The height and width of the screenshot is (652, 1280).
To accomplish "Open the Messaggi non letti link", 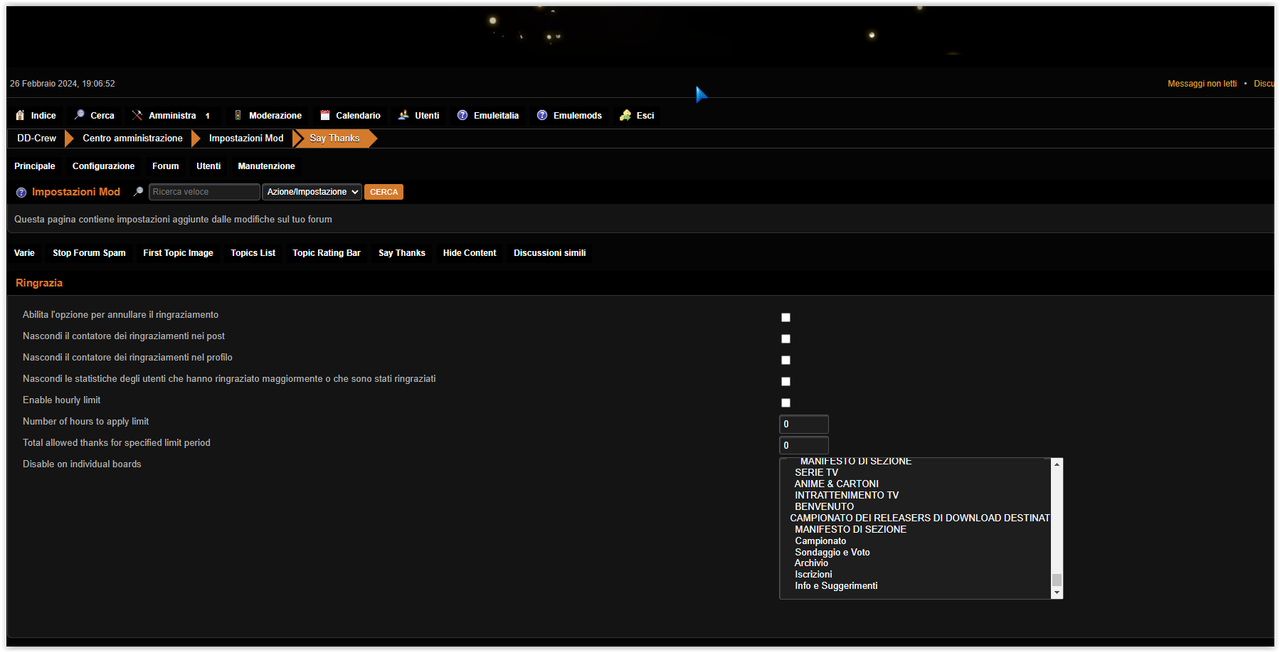I will coord(1202,84).
